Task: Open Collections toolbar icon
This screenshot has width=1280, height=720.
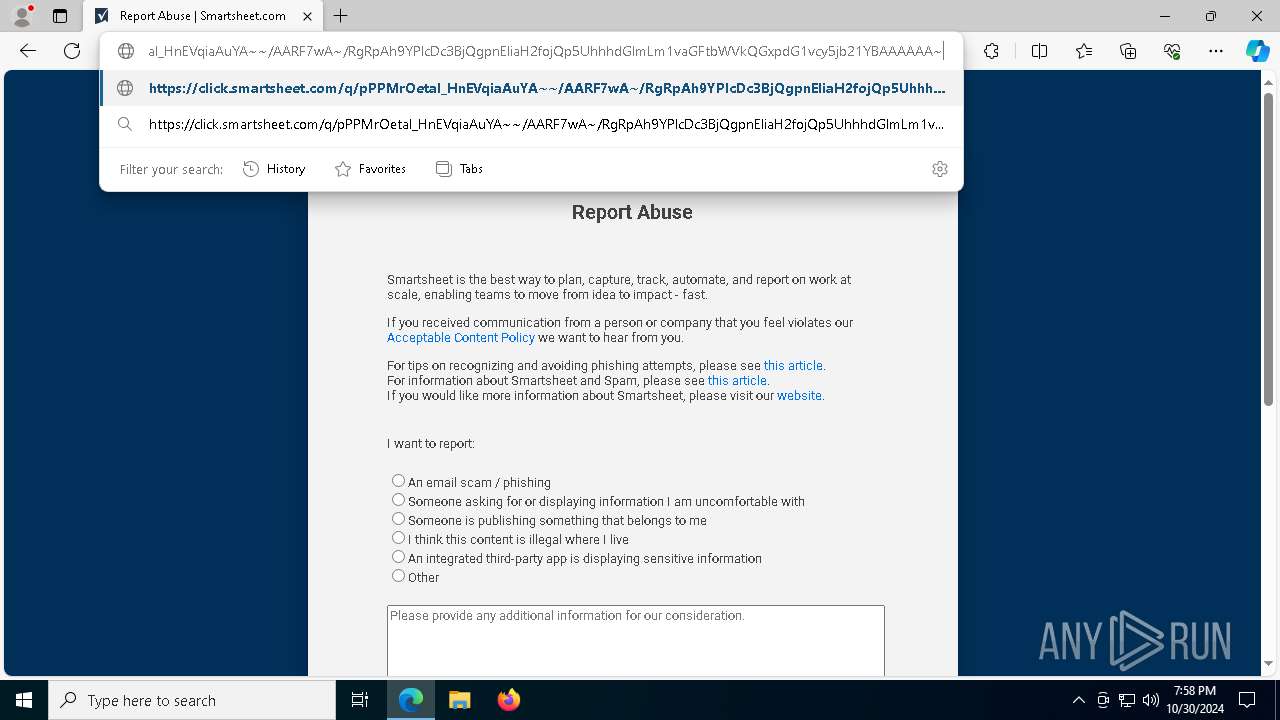Action: [x=1128, y=51]
